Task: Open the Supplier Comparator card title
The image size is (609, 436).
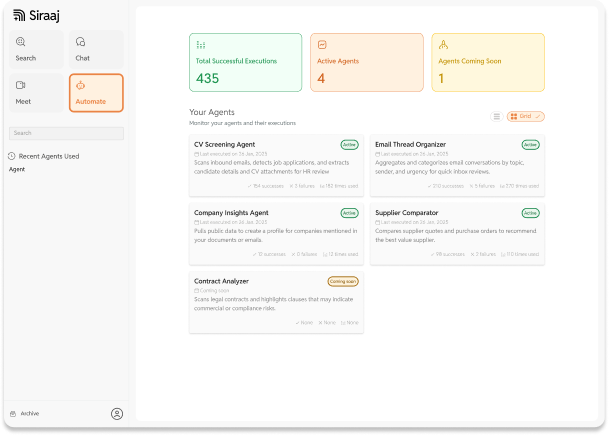Action: [x=406, y=213]
